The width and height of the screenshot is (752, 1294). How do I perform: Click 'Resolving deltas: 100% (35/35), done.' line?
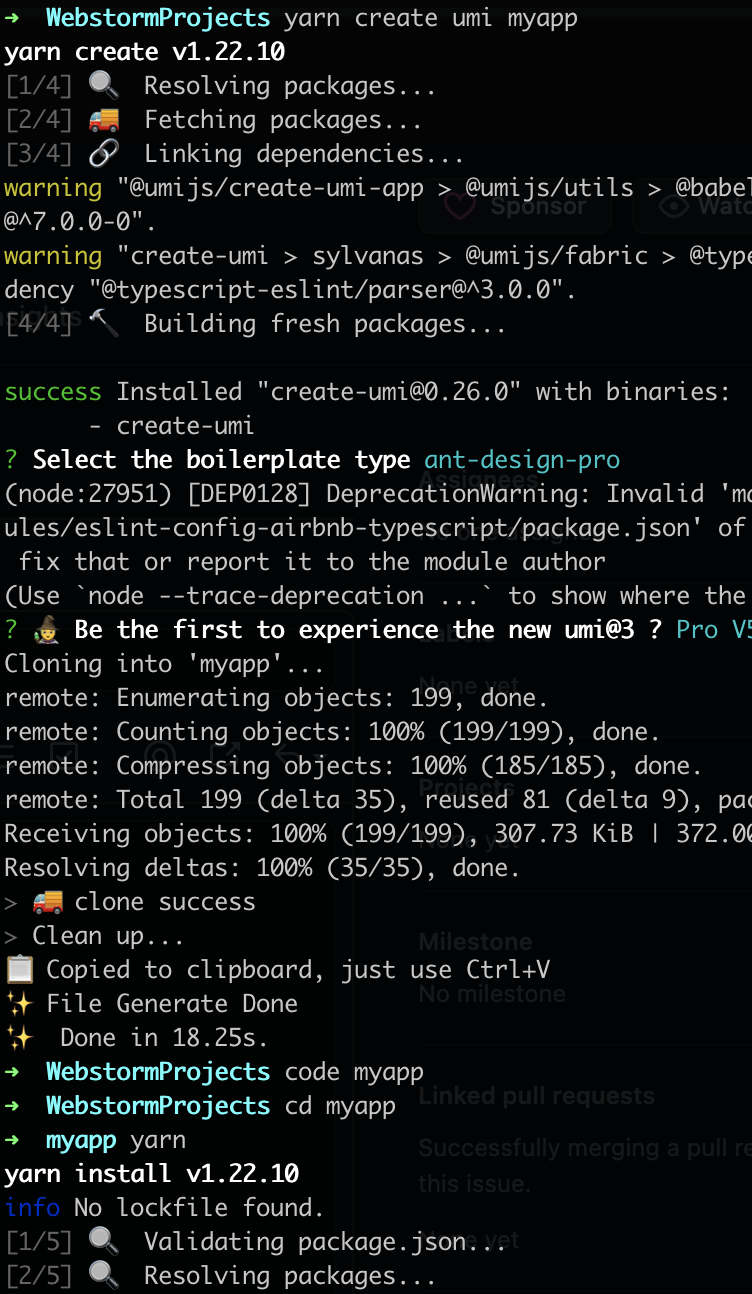(x=263, y=868)
